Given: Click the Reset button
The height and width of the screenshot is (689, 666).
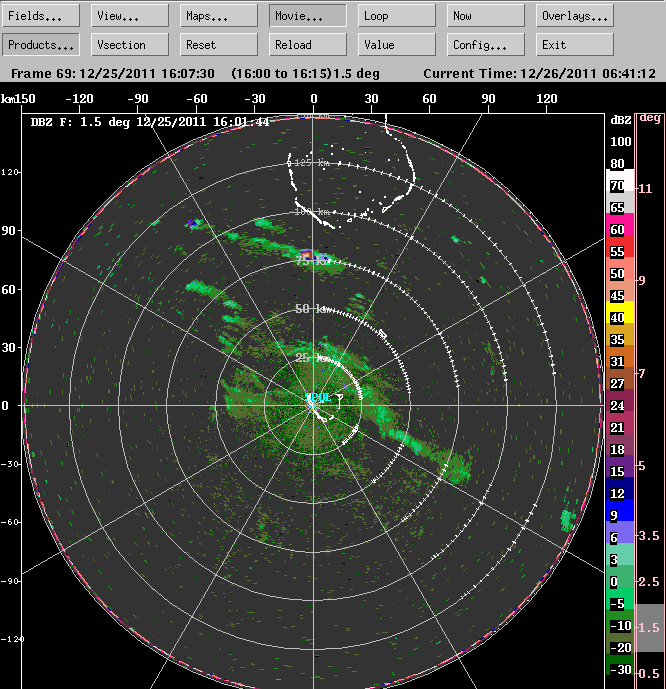Looking at the screenshot, I should (x=219, y=45).
